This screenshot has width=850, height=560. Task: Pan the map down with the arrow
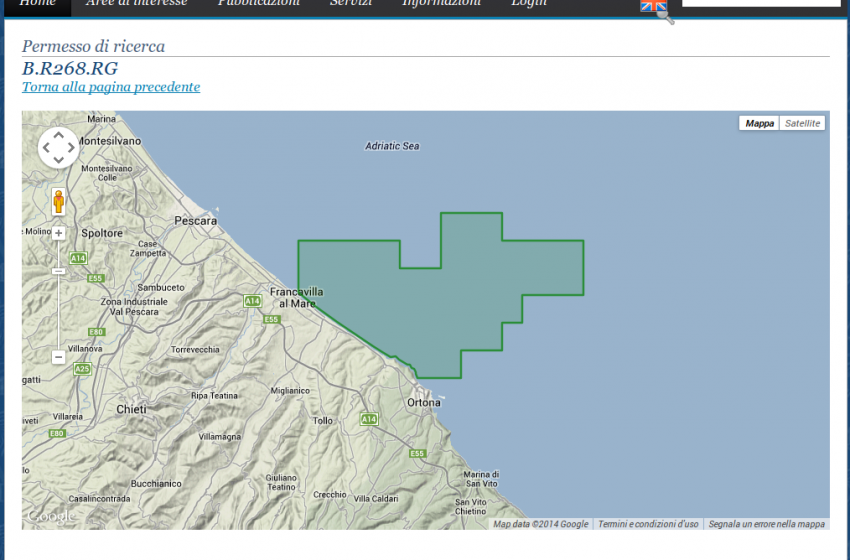[58, 160]
